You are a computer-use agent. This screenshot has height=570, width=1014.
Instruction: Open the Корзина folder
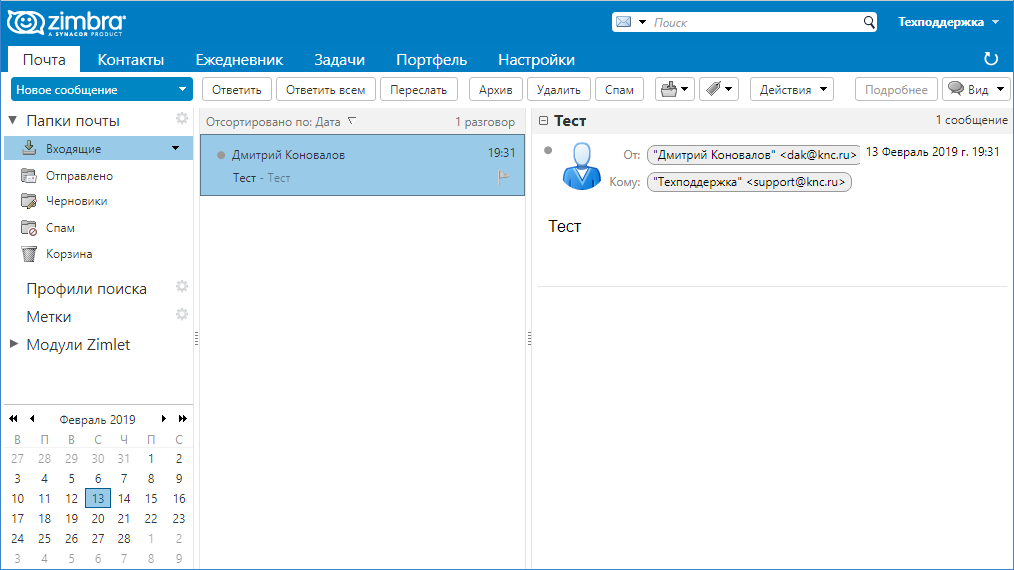click(69, 254)
